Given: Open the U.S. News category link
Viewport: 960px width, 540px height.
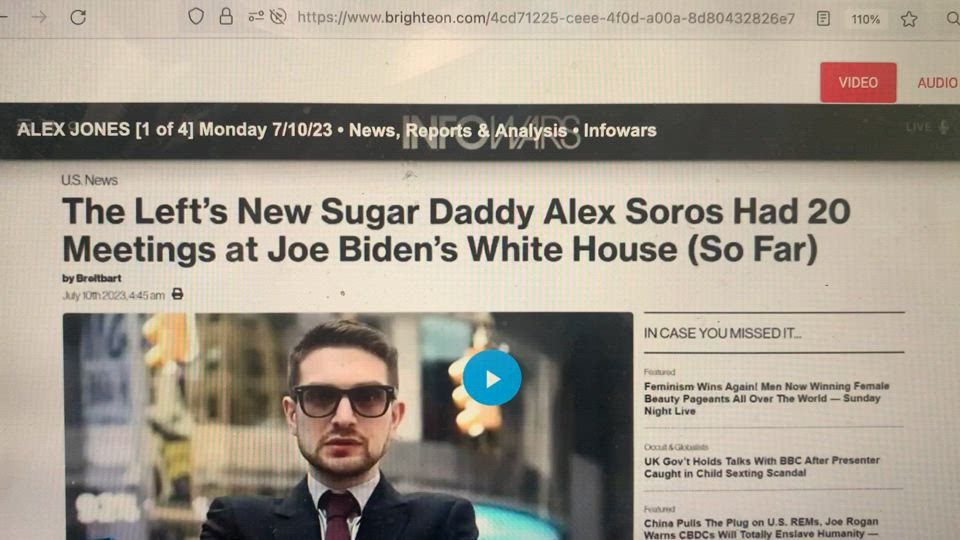Looking at the screenshot, I should click(89, 180).
